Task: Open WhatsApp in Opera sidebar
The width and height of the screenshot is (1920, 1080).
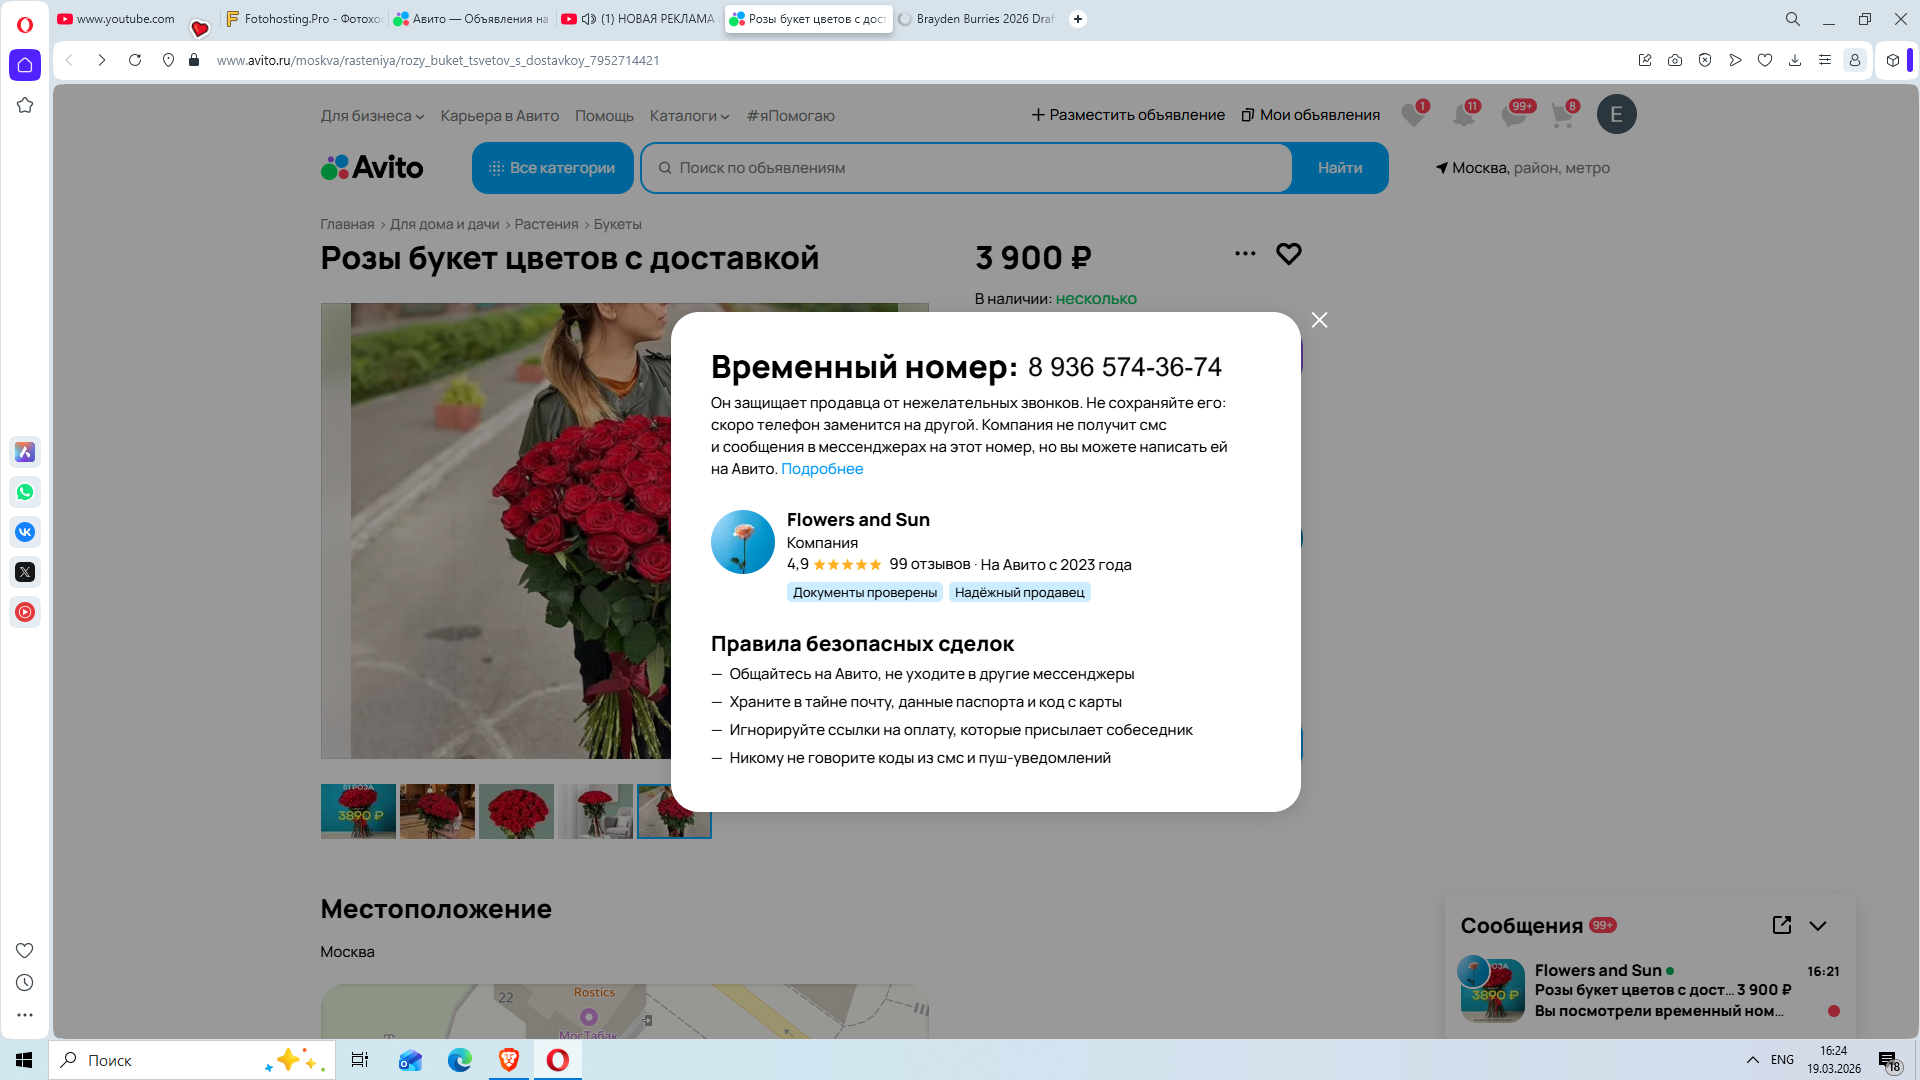Action: click(25, 492)
